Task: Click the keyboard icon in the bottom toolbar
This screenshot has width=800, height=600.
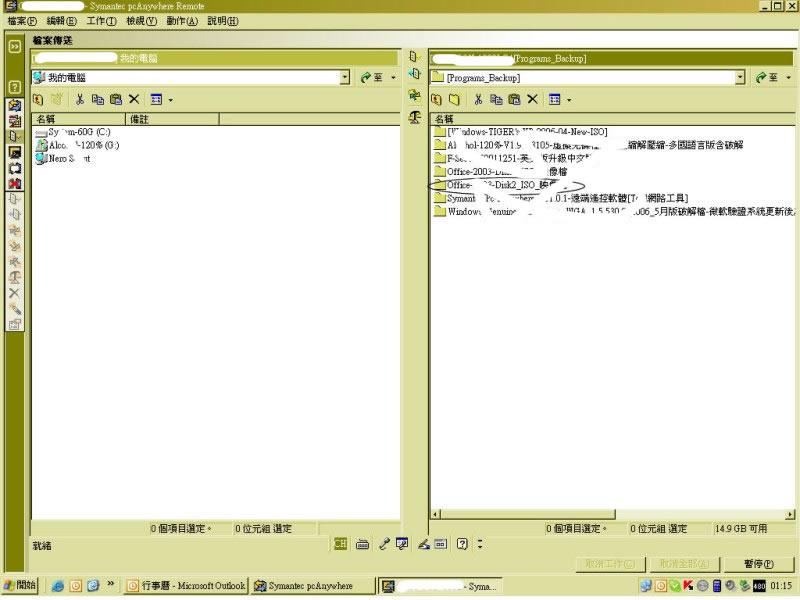Action: pos(363,544)
